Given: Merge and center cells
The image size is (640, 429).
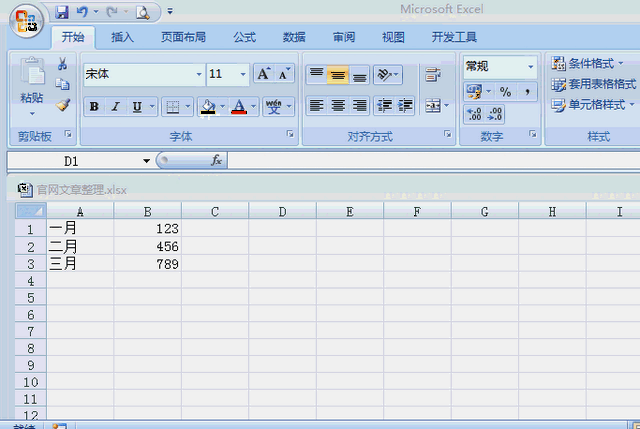Looking at the screenshot, I should pyautogui.click(x=433, y=106).
